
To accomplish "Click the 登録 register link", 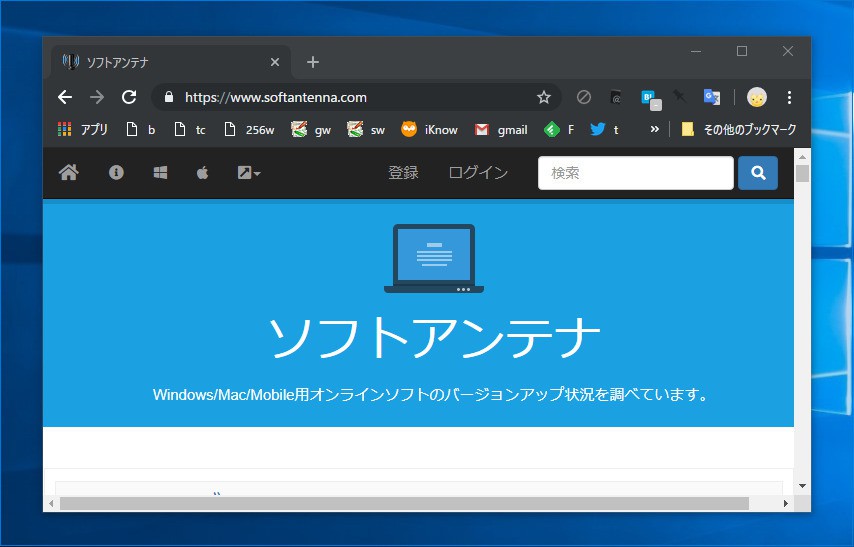I will coord(403,173).
